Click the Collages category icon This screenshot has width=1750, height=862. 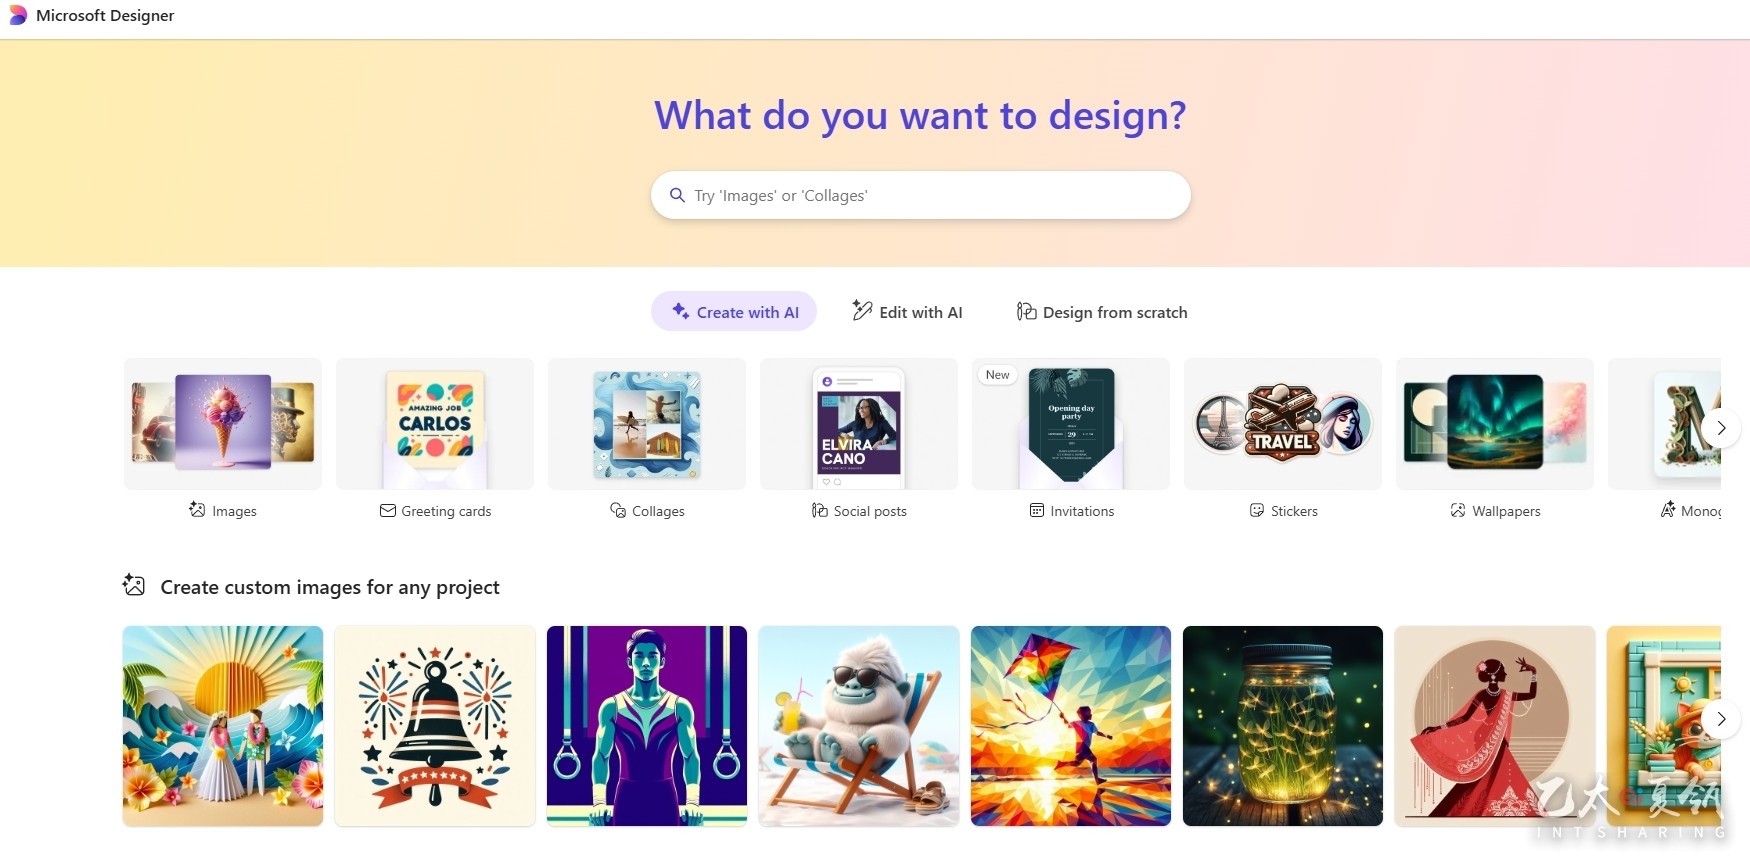[618, 510]
